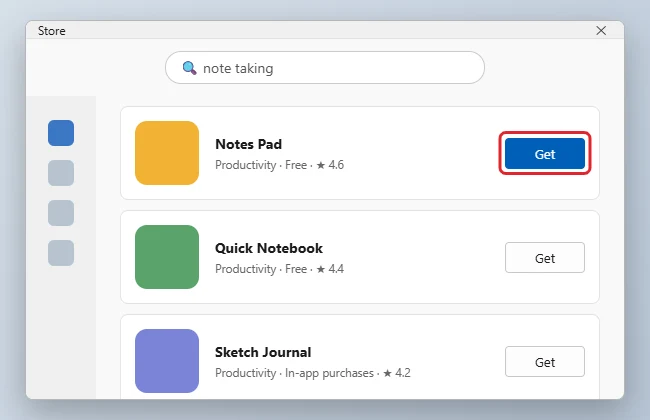Viewport: 650px width, 420px height.
Task: Select the fourth gray sidebar icon
Action: (61, 253)
